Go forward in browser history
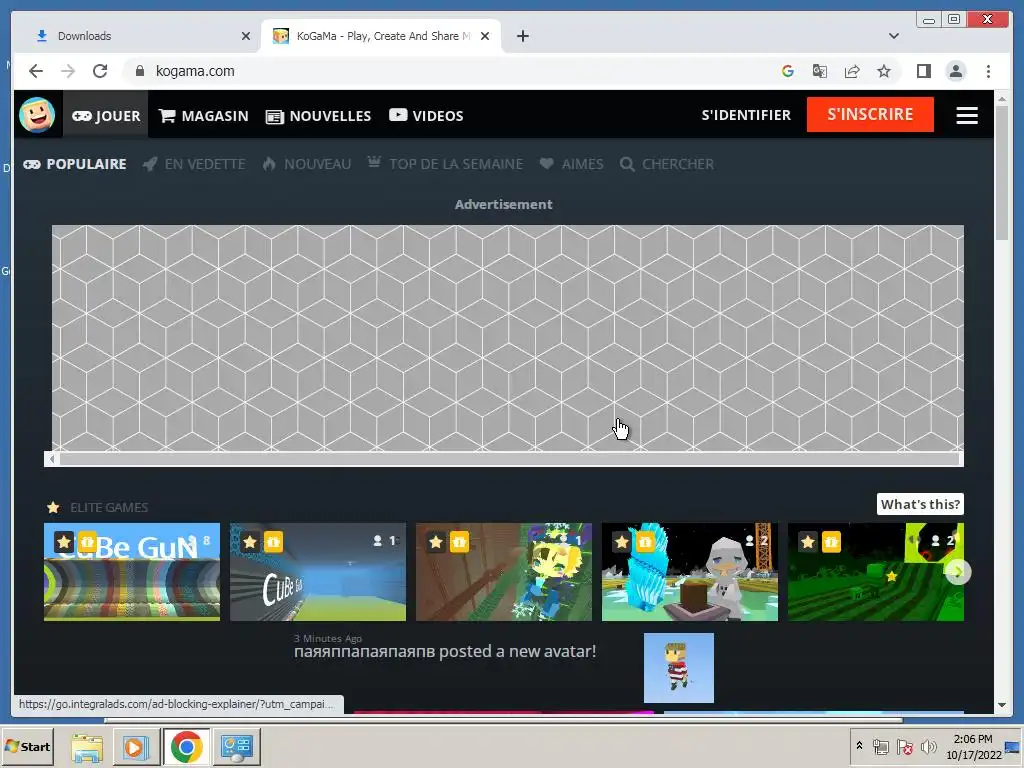 [68, 71]
